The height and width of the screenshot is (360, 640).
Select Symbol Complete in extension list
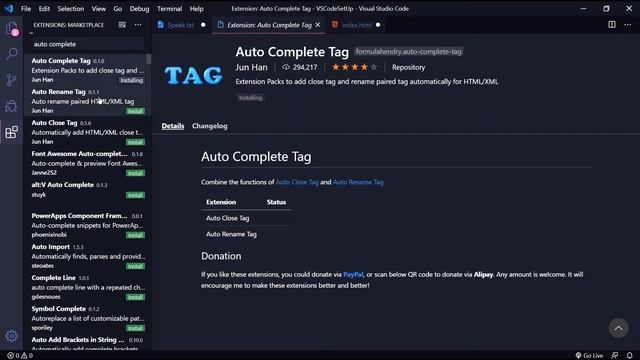87,318
